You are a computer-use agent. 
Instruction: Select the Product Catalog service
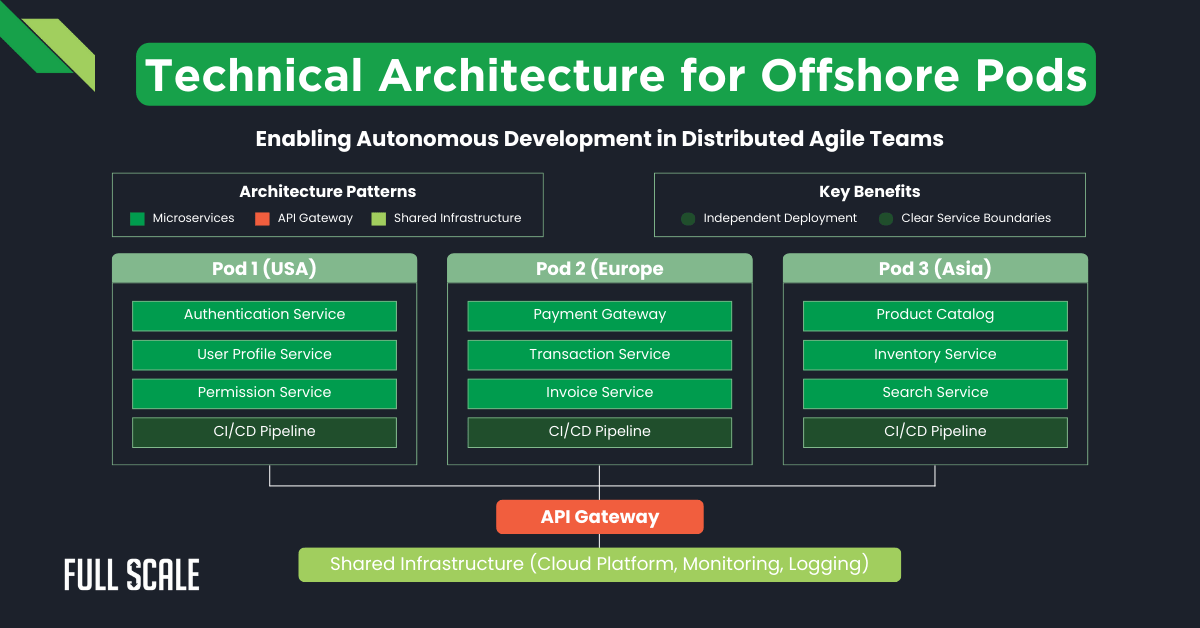point(935,314)
